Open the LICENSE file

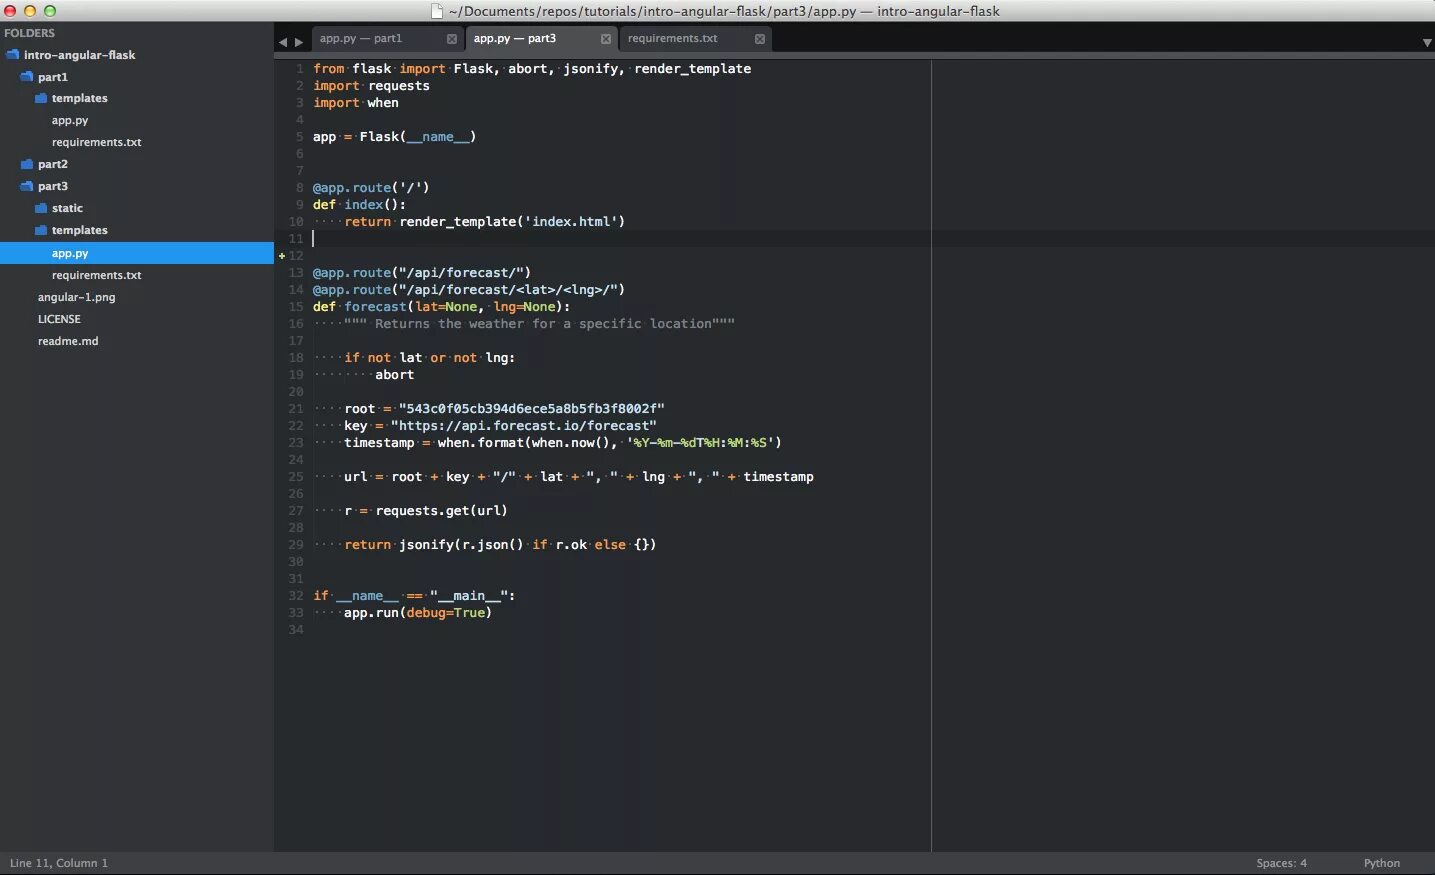point(59,319)
